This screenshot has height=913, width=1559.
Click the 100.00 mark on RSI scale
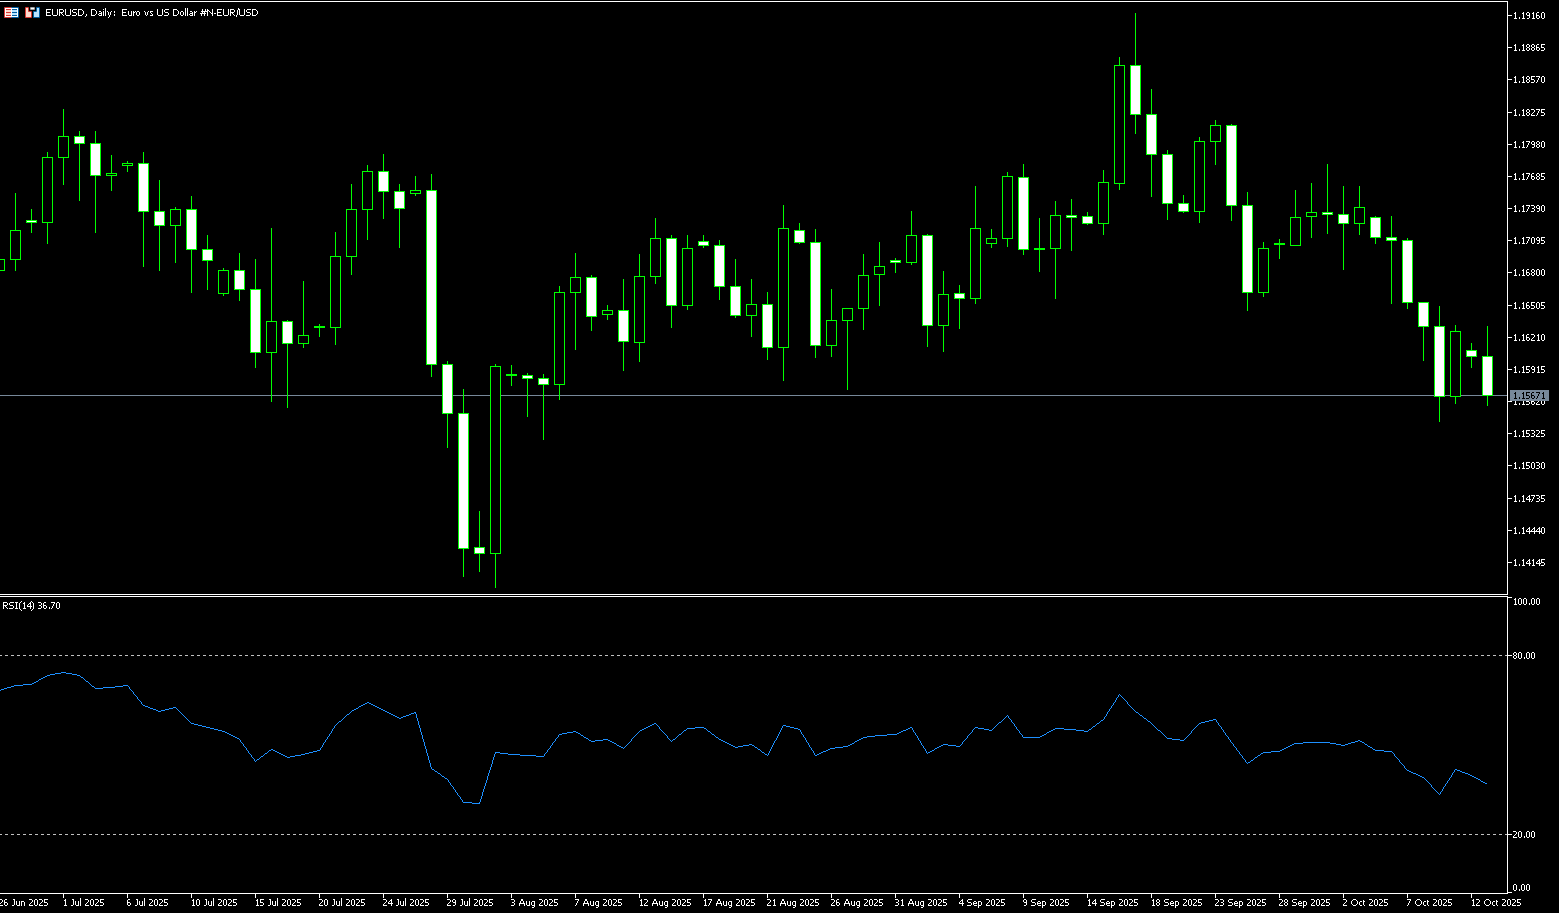click(x=1526, y=602)
